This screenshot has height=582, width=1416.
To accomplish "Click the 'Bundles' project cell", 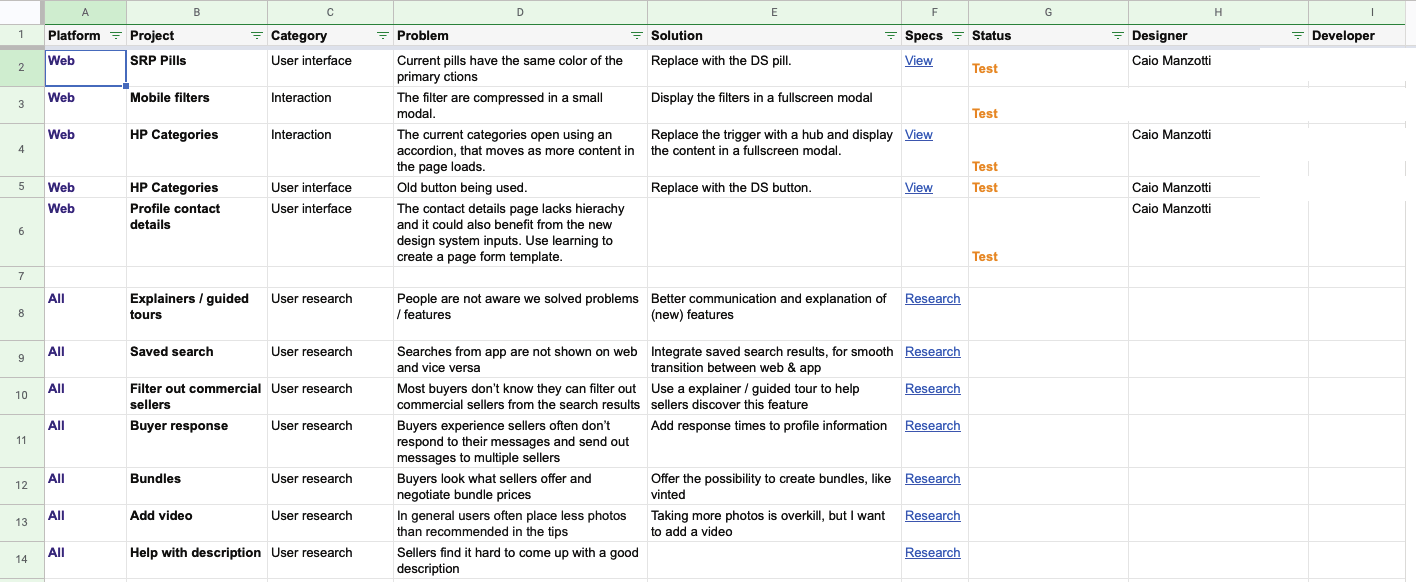I will (197, 486).
